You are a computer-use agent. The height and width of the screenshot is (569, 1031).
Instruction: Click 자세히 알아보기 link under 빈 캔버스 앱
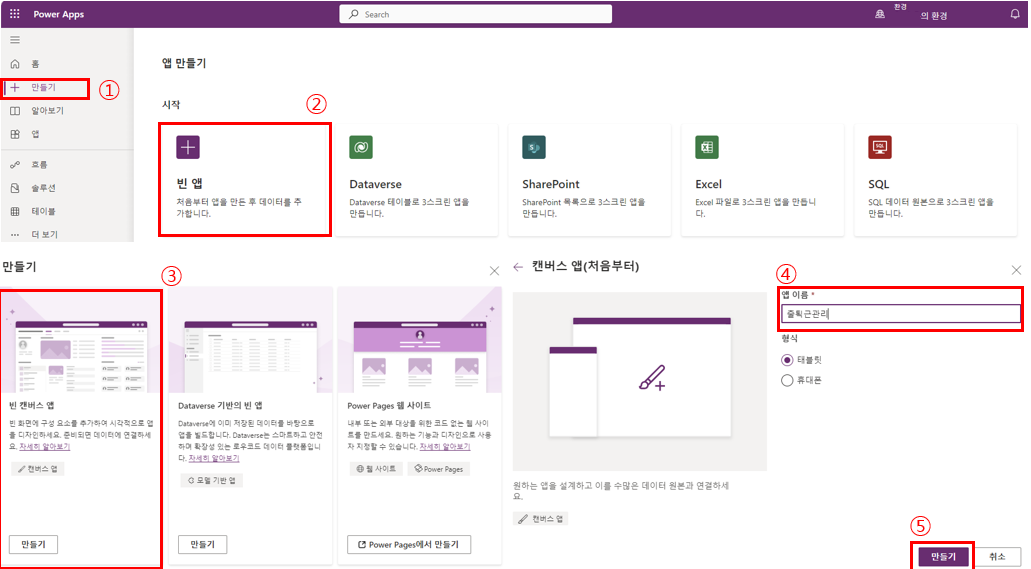point(45,447)
